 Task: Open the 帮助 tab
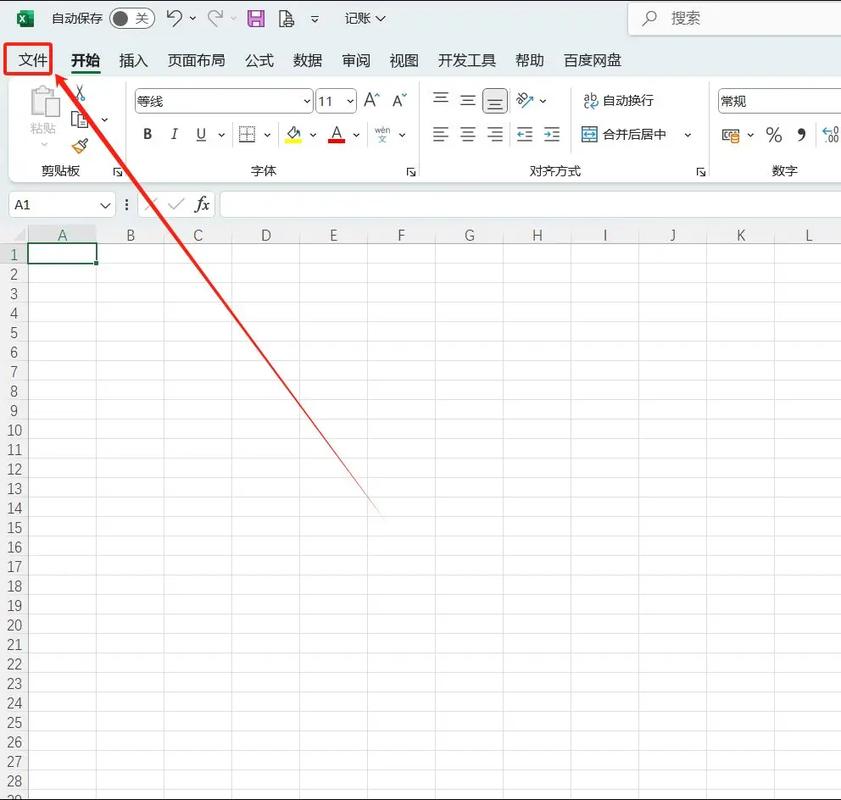(x=529, y=60)
